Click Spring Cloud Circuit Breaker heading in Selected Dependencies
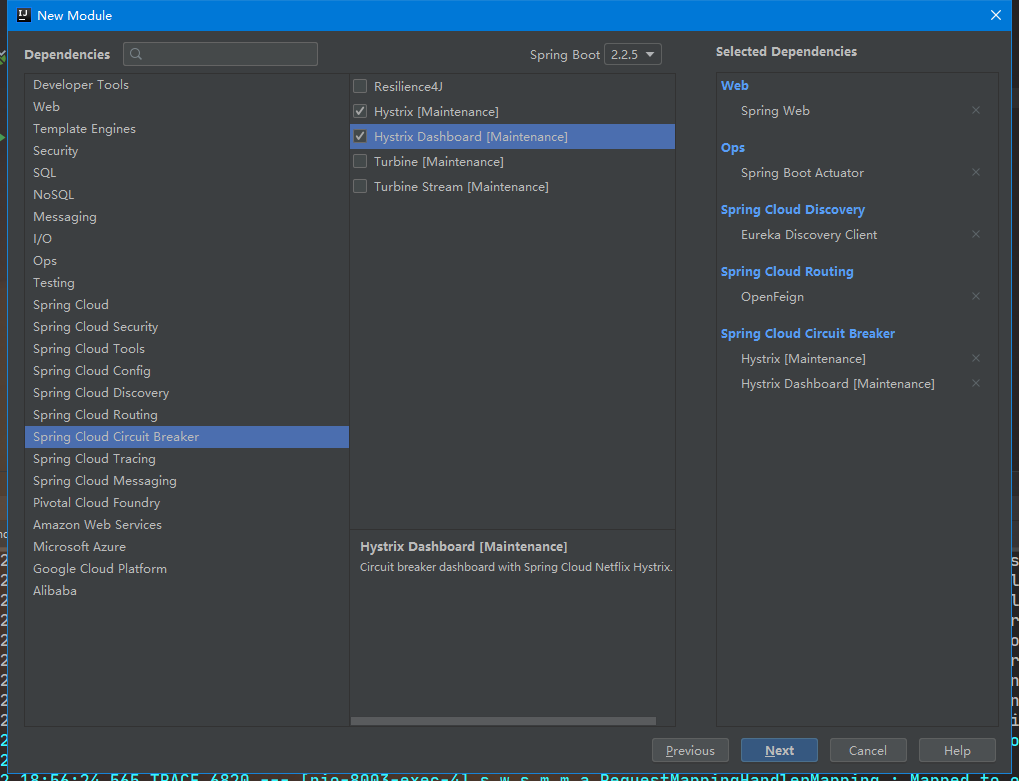 pyautogui.click(x=808, y=333)
